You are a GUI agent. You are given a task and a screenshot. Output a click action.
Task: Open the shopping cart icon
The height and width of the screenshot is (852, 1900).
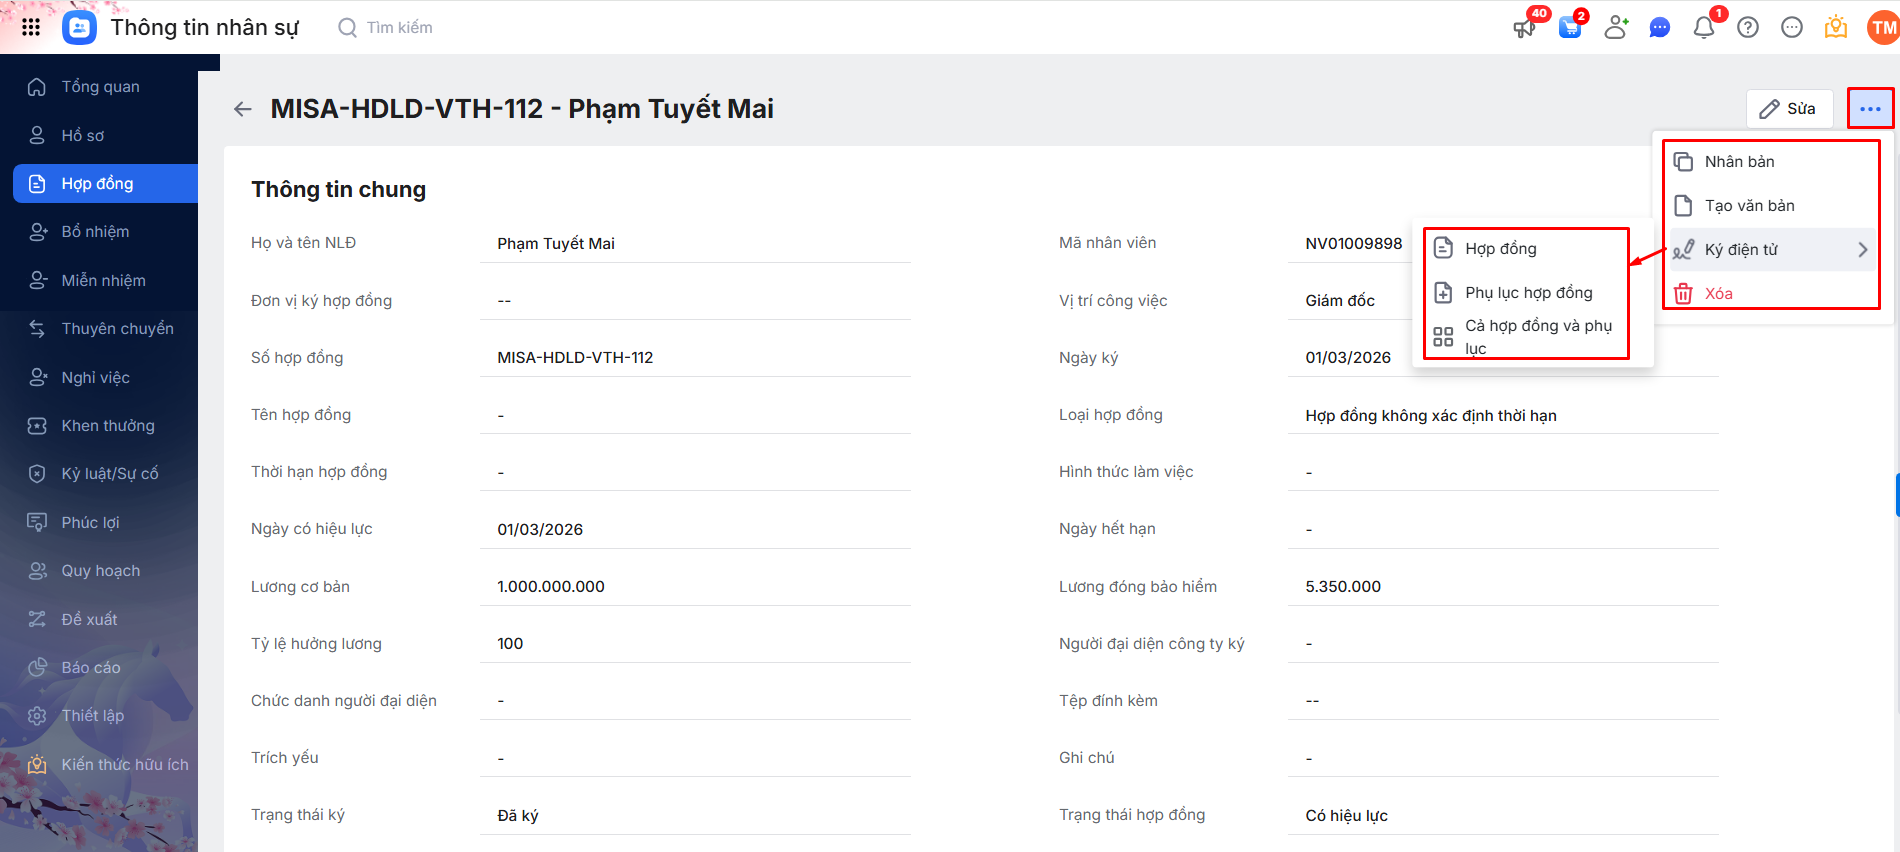pyautogui.click(x=1570, y=27)
